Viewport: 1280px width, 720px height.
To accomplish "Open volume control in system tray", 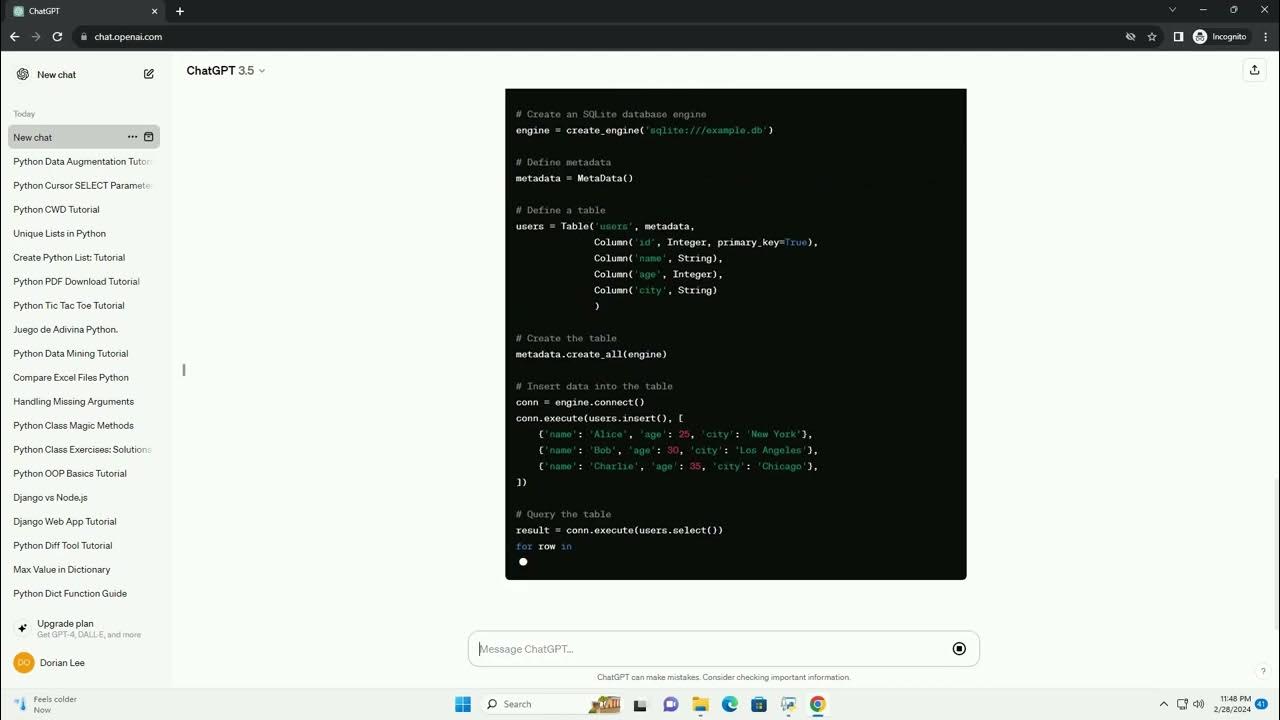I will click(1198, 704).
